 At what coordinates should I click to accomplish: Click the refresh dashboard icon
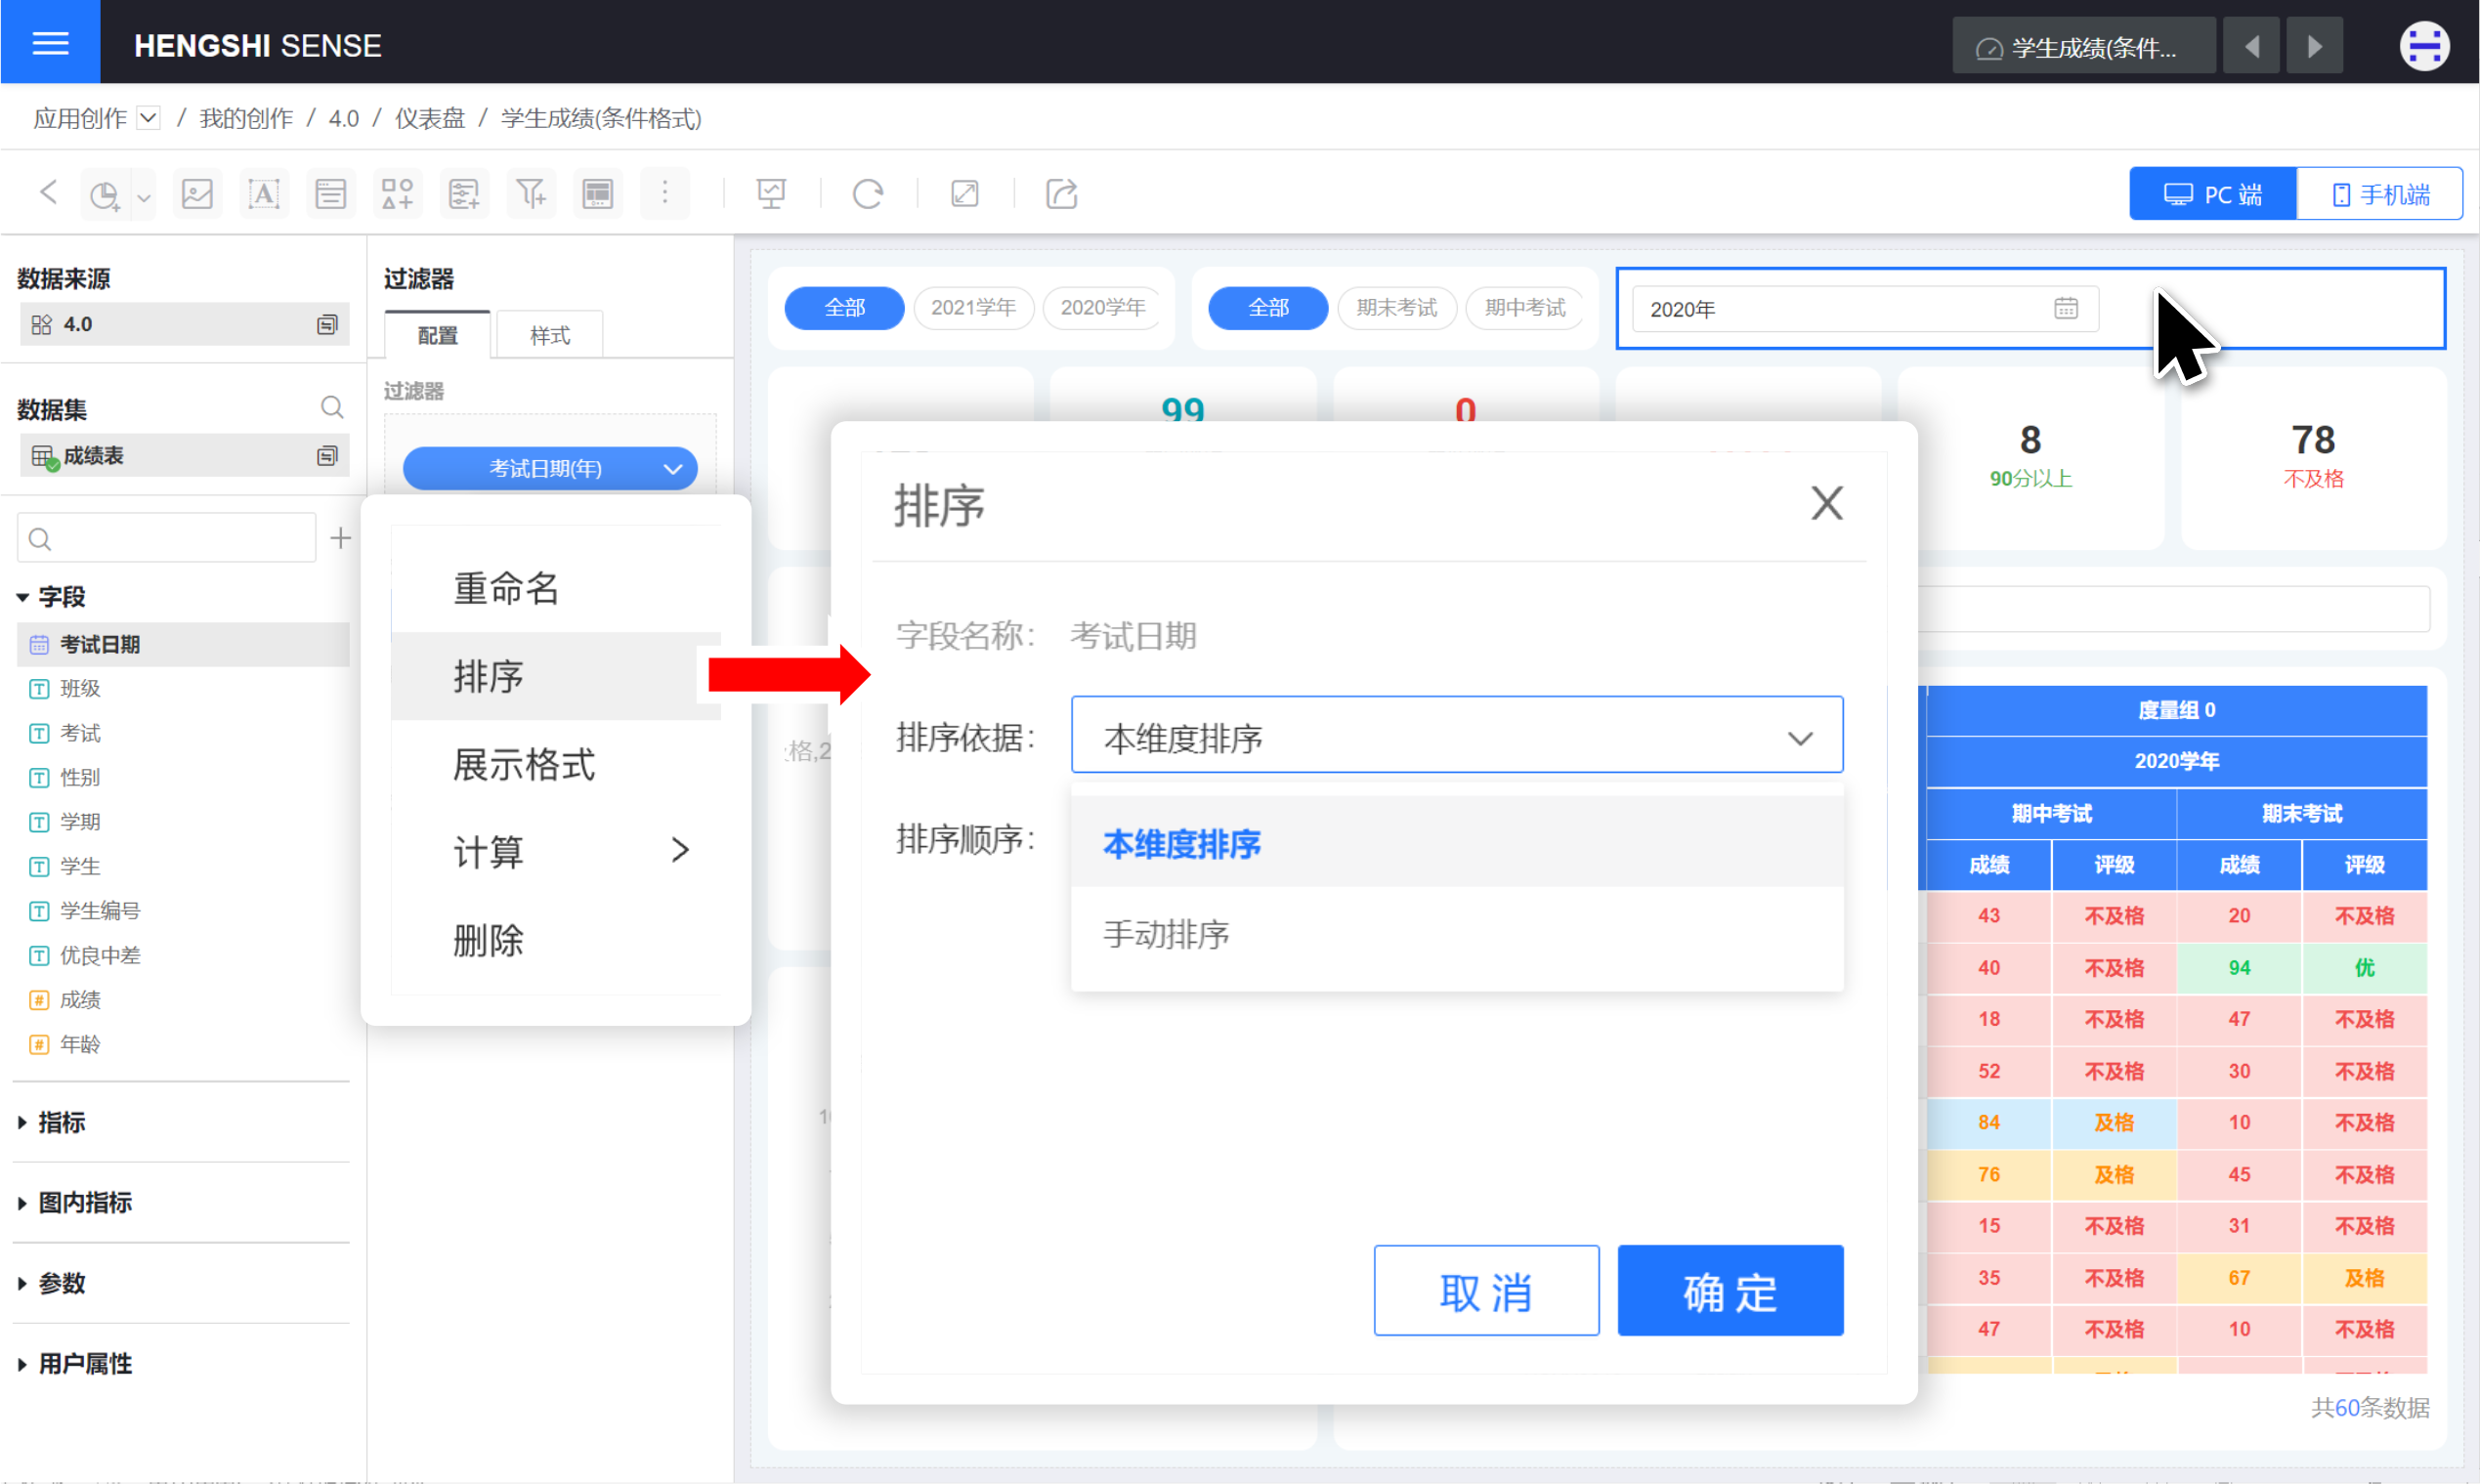867,194
